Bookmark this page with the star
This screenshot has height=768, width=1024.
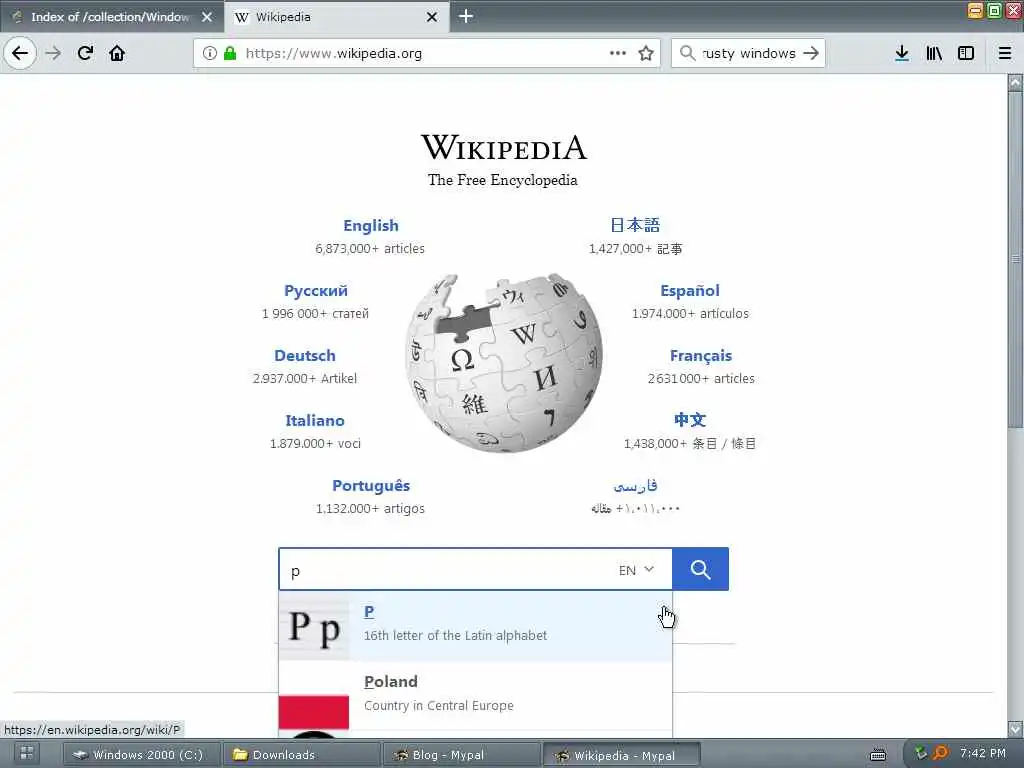(x=646, y=53)
